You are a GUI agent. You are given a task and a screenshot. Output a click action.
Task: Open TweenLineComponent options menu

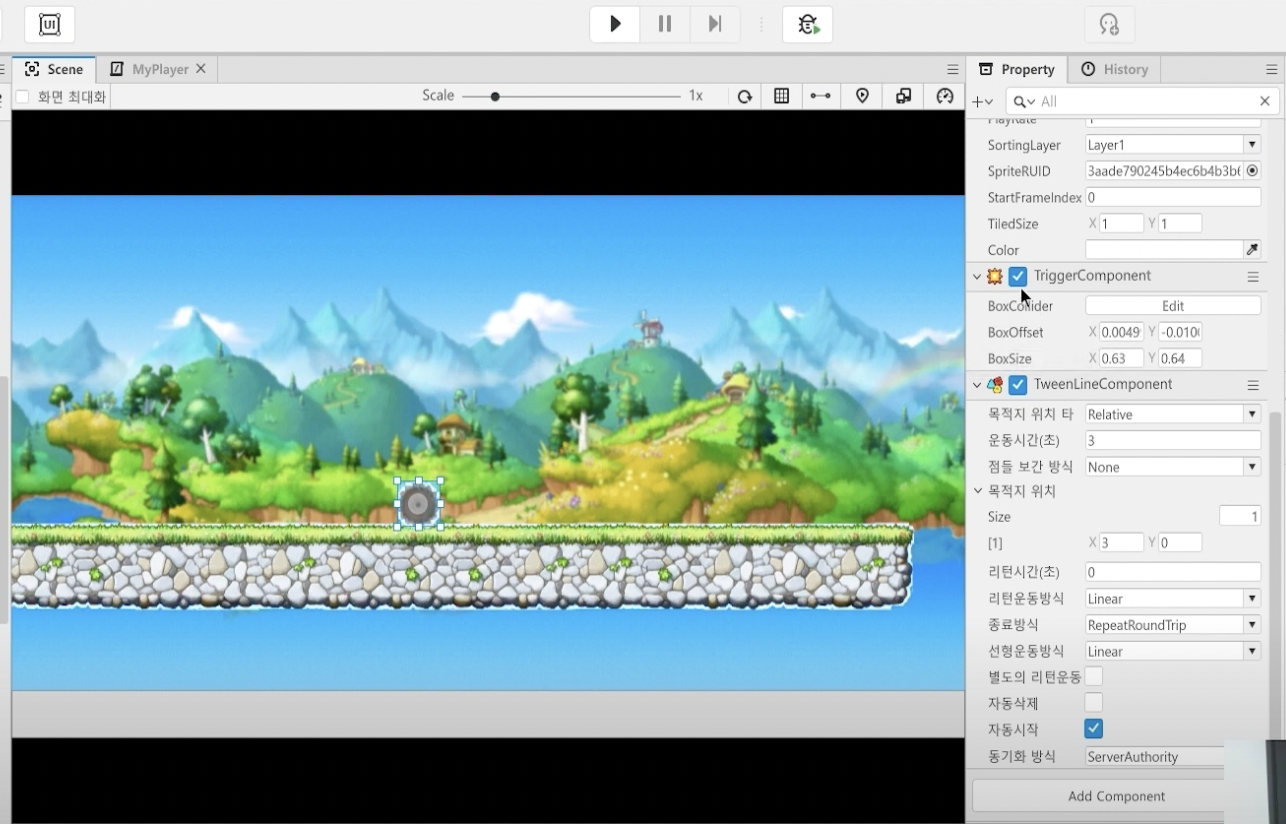[1253, 385]
